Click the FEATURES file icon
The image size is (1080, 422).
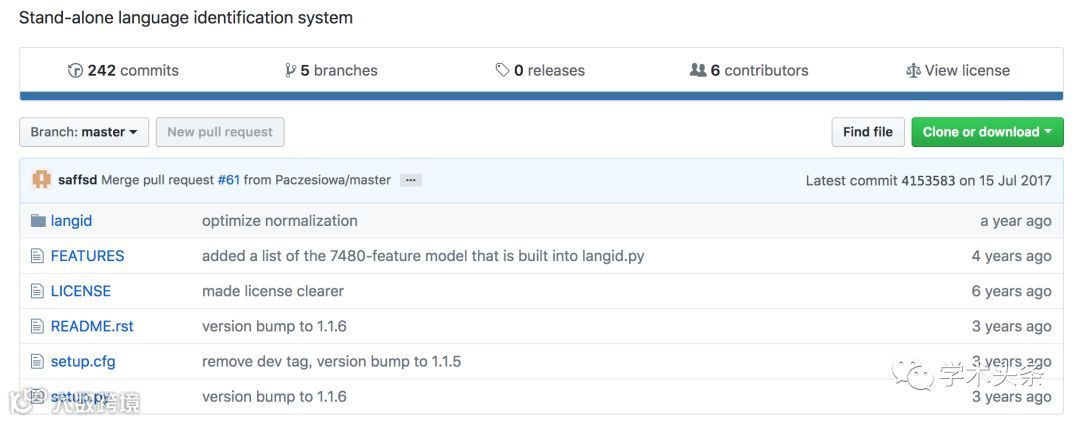click(x=39, y=256)
